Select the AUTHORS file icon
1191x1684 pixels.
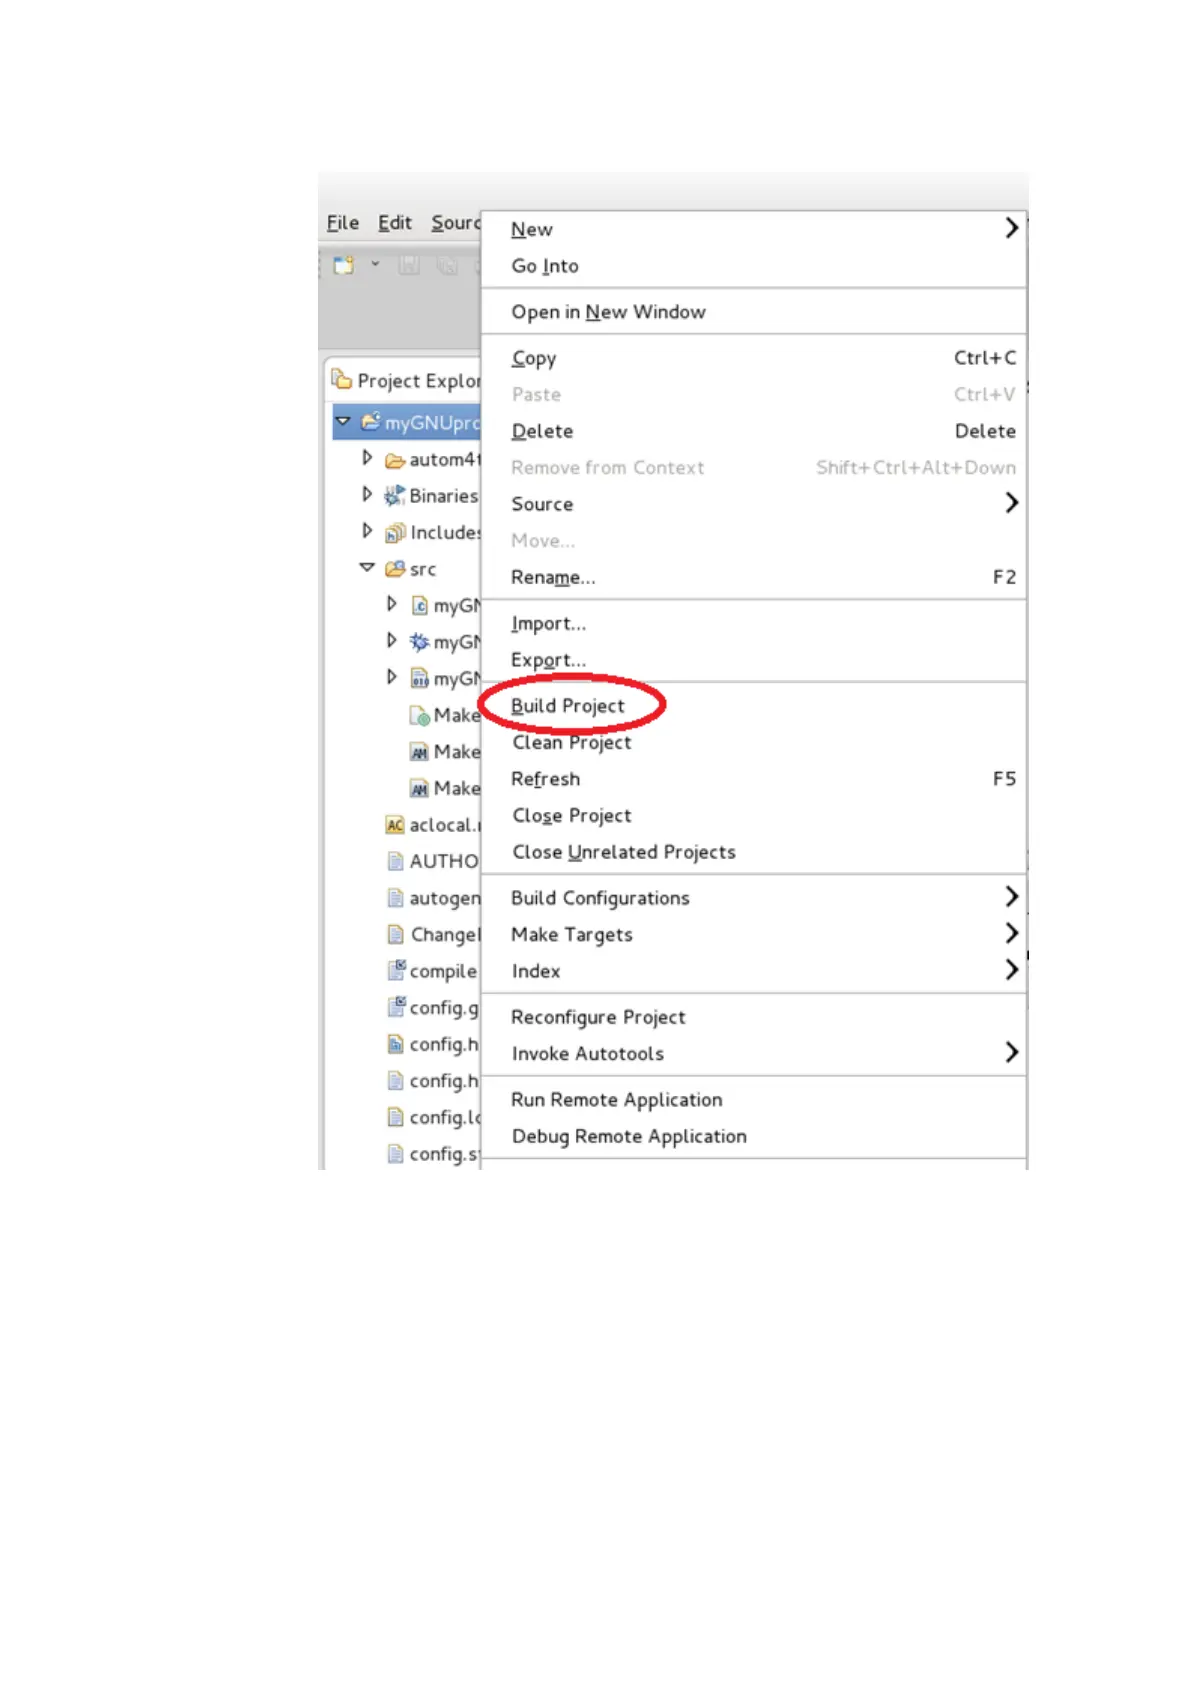click(x=396, y=861)
